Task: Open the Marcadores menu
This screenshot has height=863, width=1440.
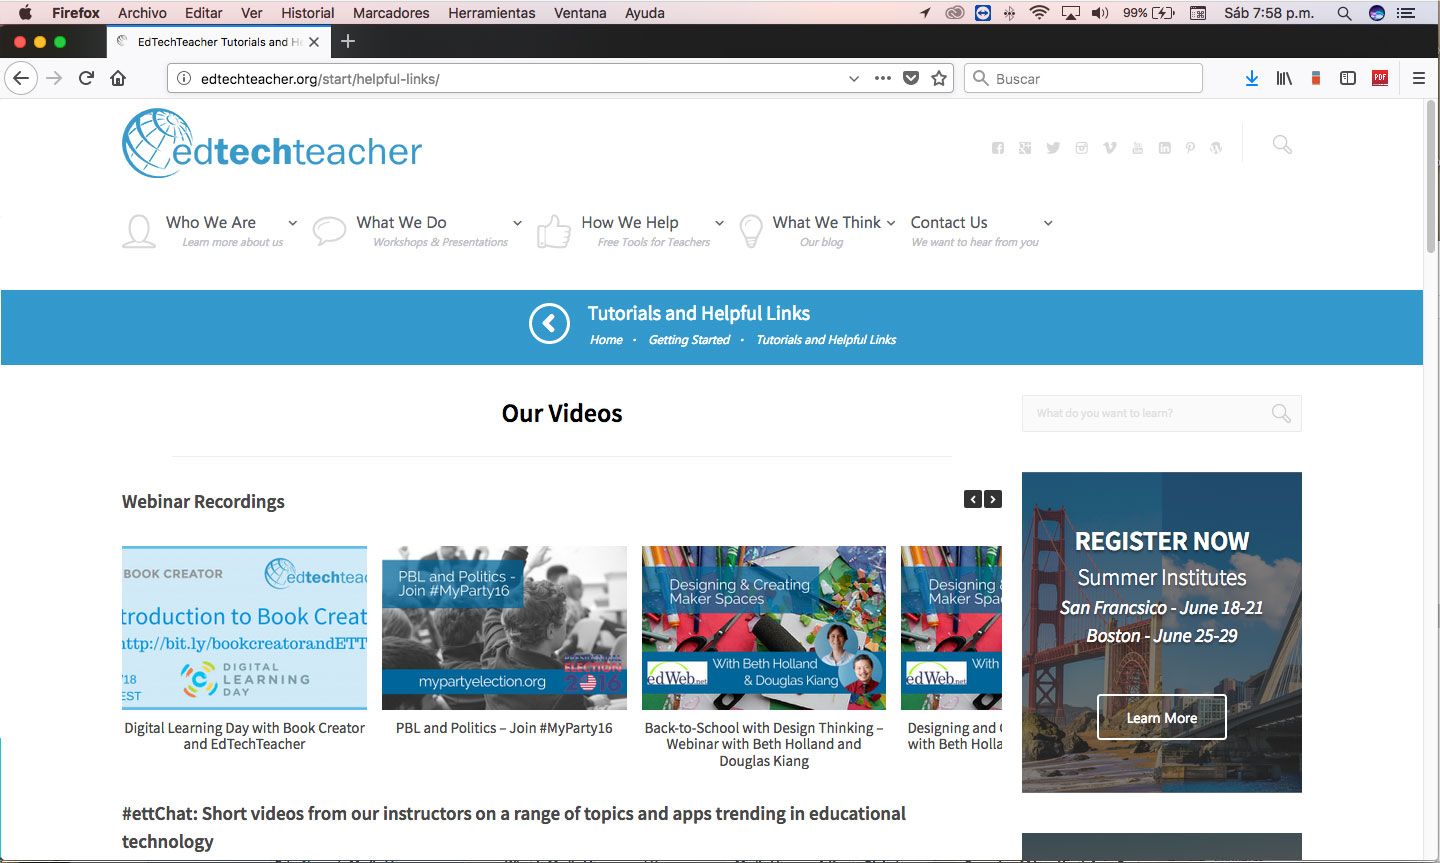Action: pyautogui.click(x=391, y=13)
